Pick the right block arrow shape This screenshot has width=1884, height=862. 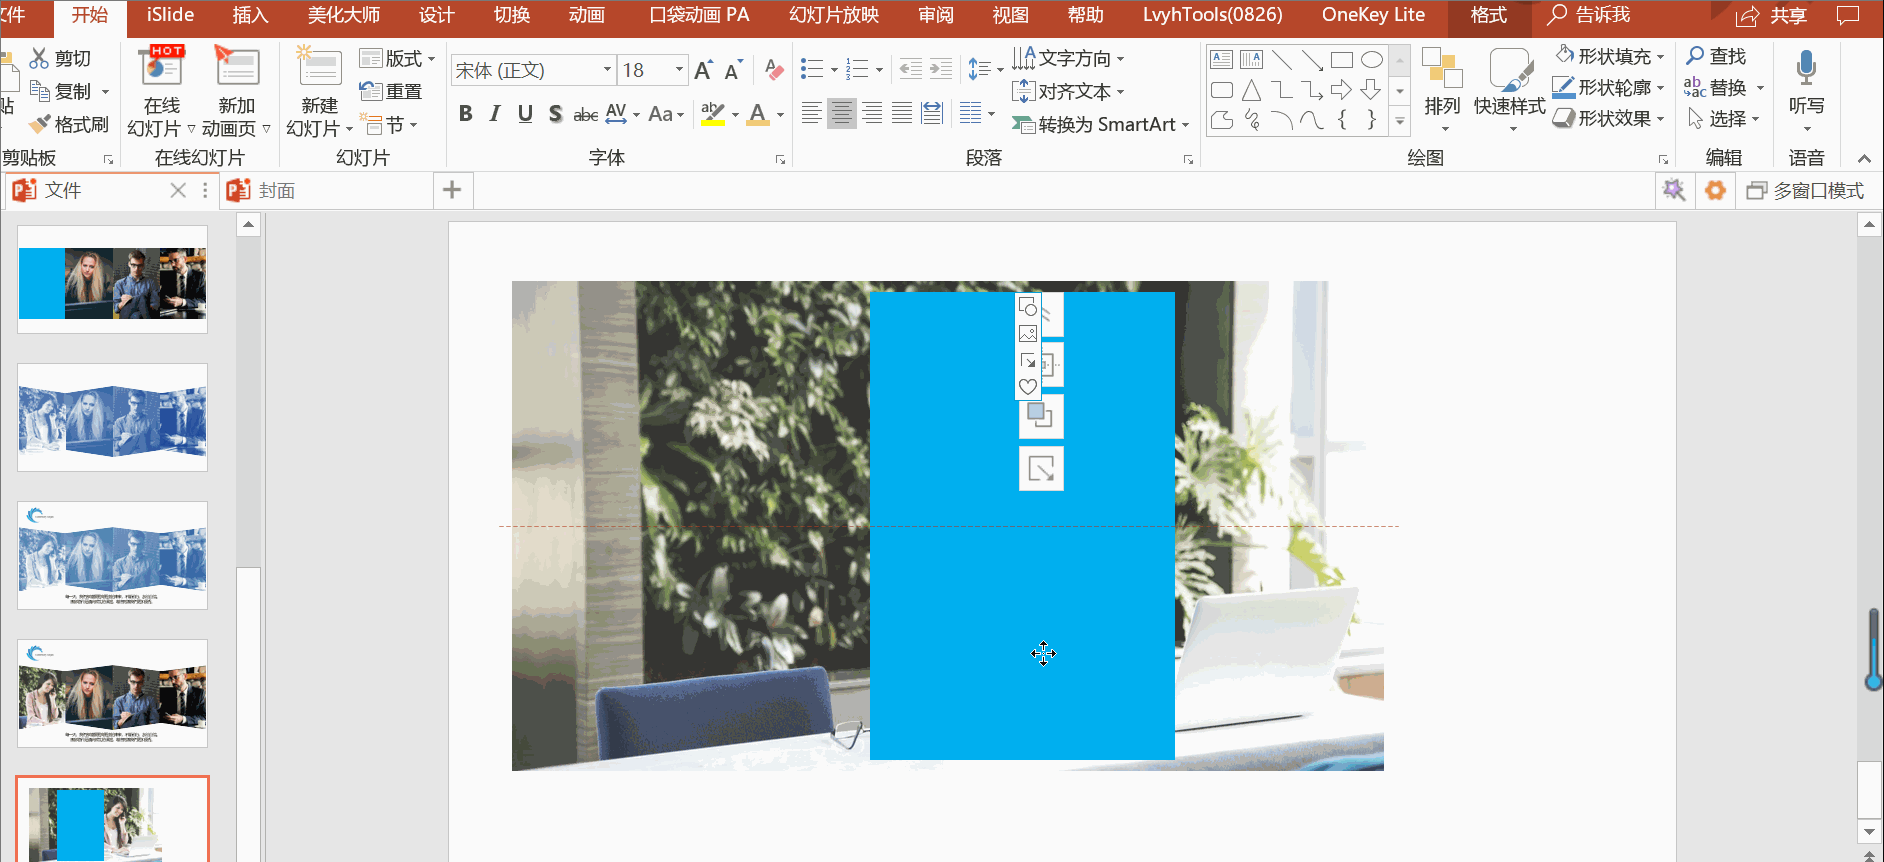pyautogui.click(x=1341, y=90)
